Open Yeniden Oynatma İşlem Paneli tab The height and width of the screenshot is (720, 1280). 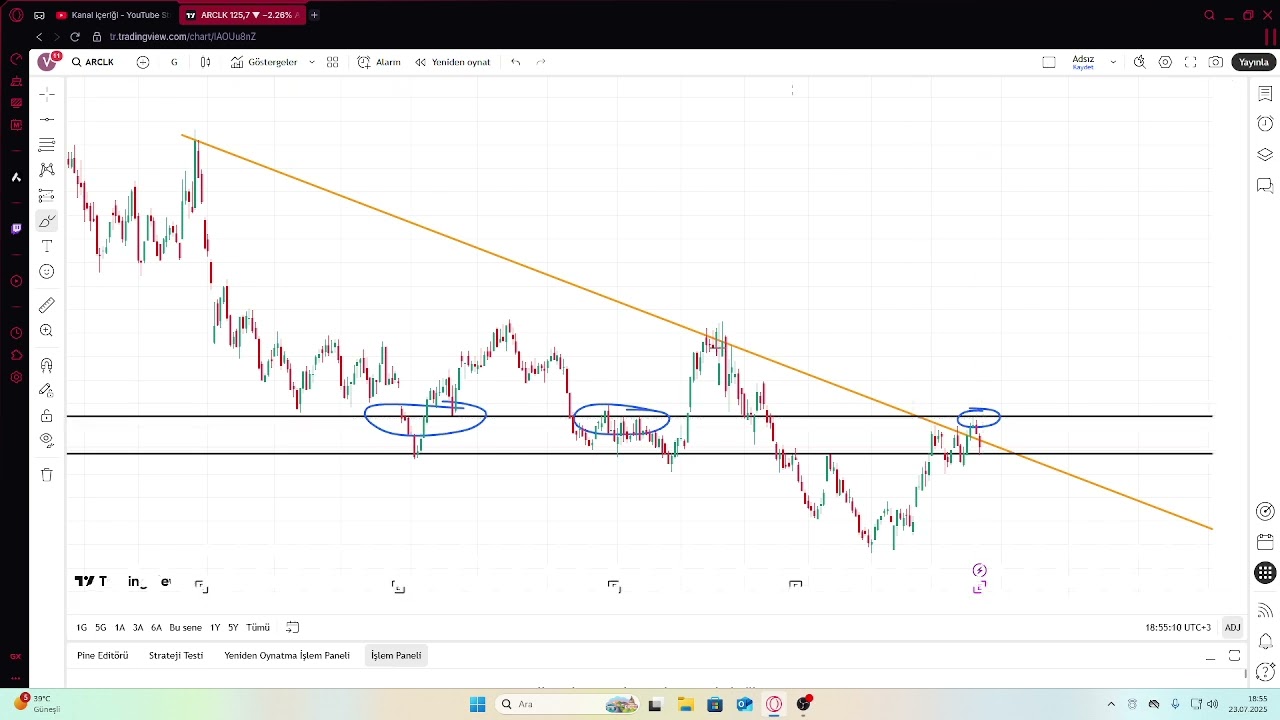coord(287,656)
